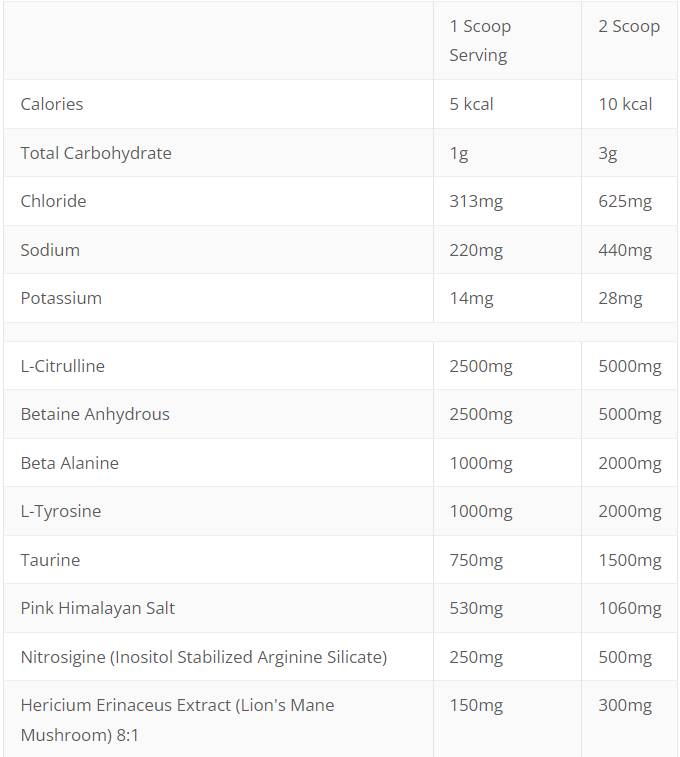
Task: Select the Sodium row label
Action: (x=50, y=250)
